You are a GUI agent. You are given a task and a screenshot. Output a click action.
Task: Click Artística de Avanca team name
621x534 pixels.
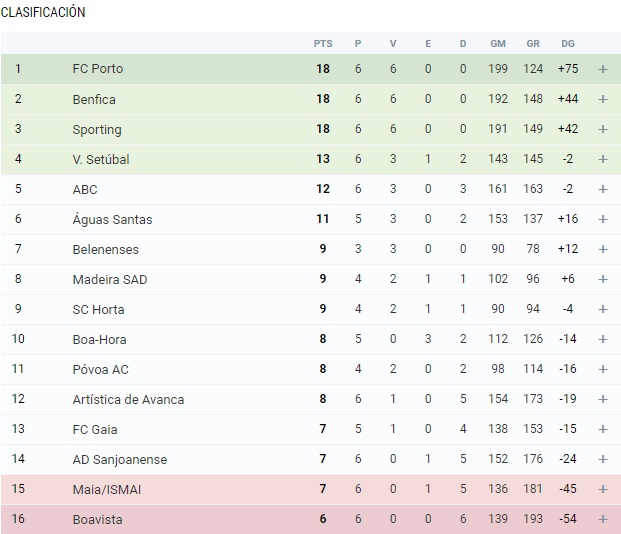coord(128,399)
